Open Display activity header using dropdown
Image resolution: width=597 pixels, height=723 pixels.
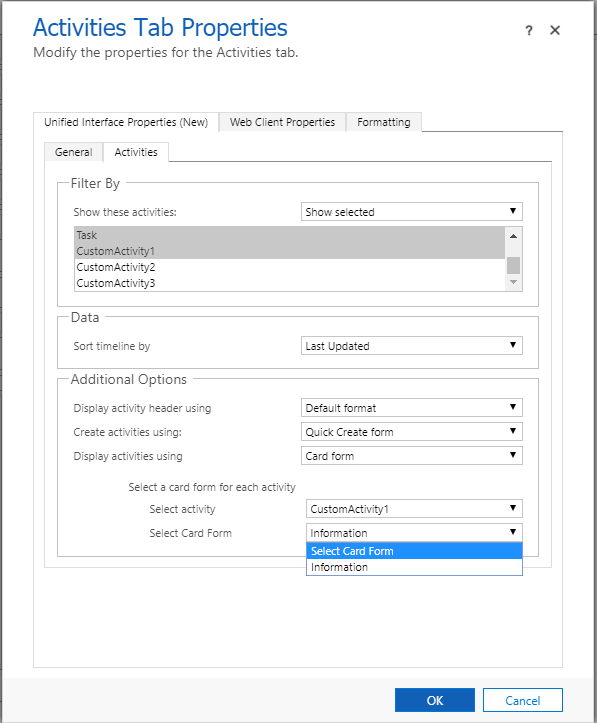[412, 408]
